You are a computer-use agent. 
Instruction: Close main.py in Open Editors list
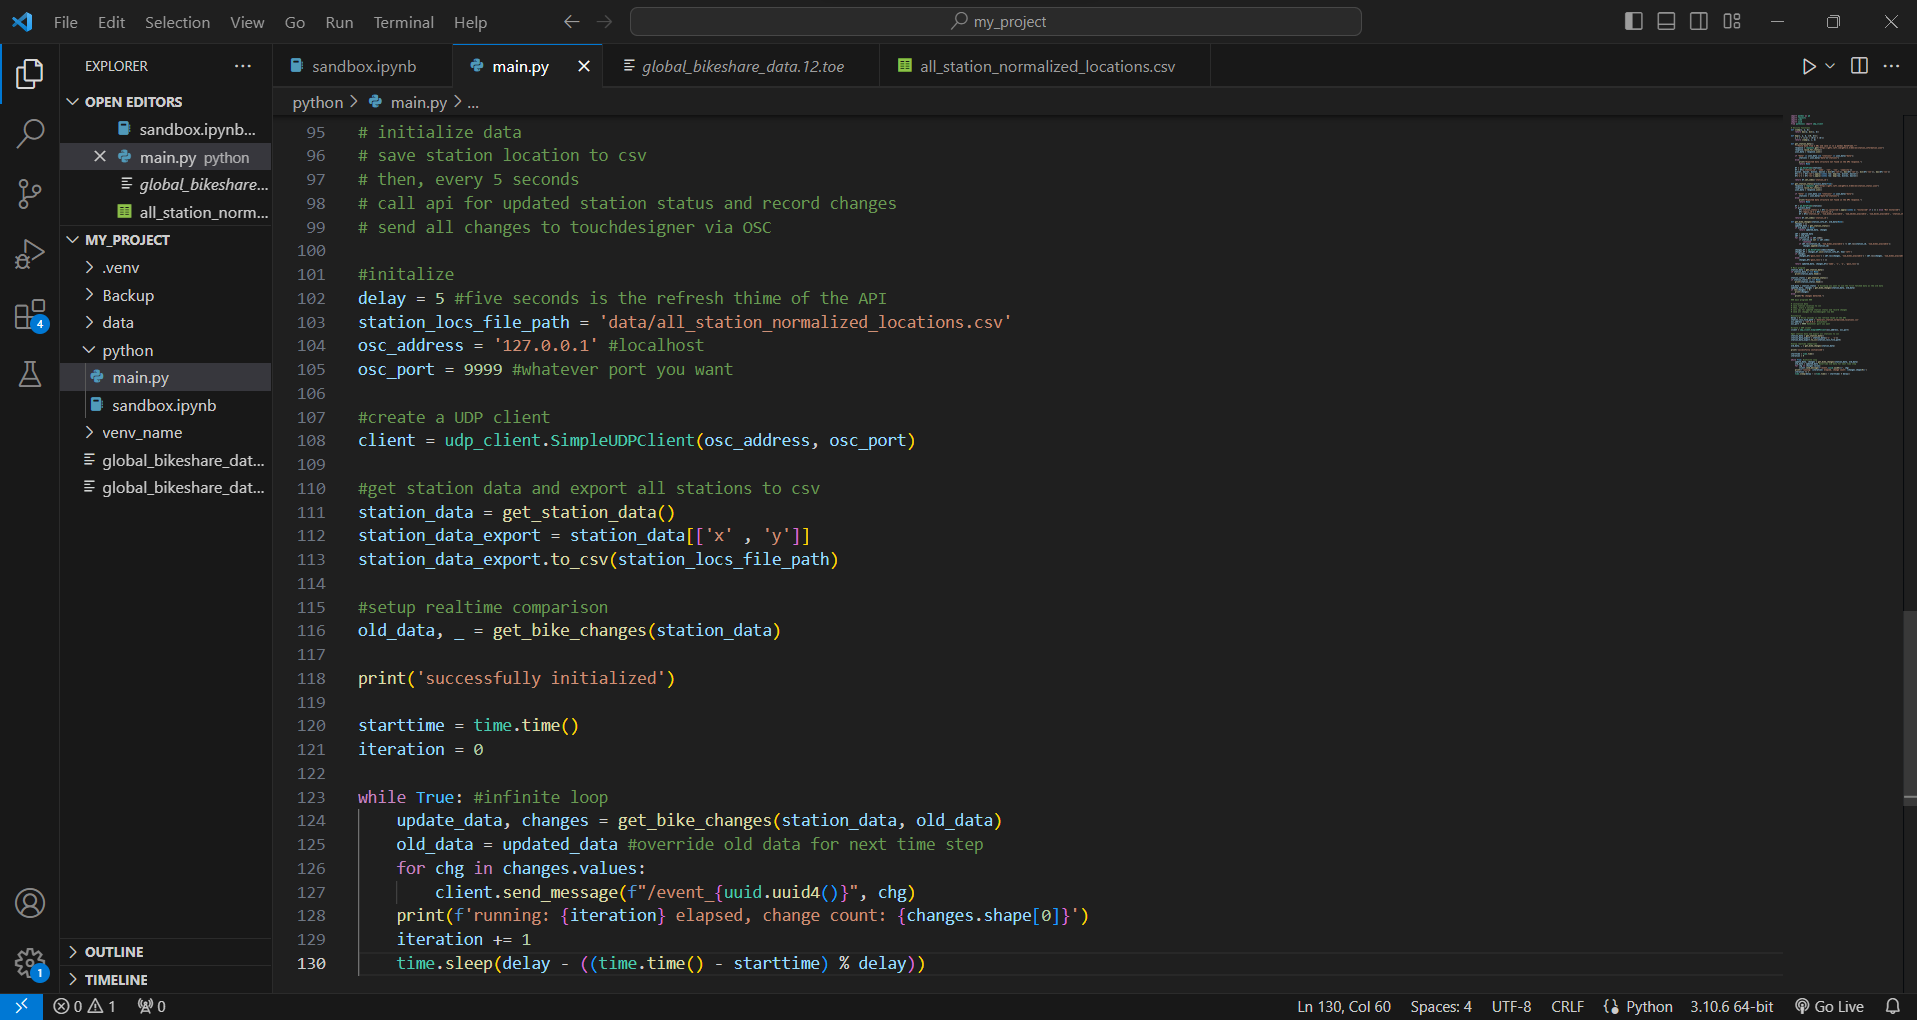pyautogui.click(x=100, y=157)
